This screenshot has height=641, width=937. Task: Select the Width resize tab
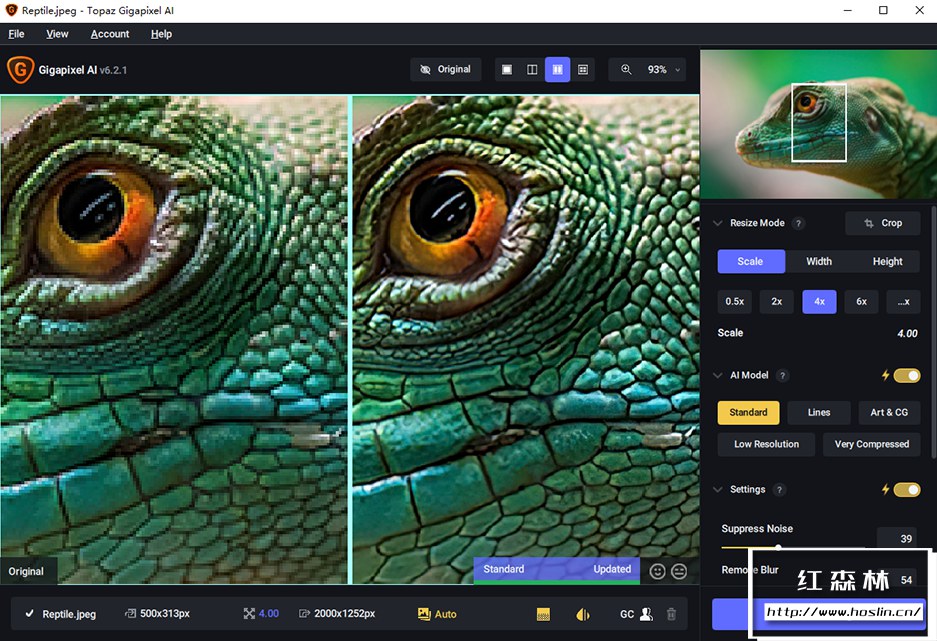819,261
